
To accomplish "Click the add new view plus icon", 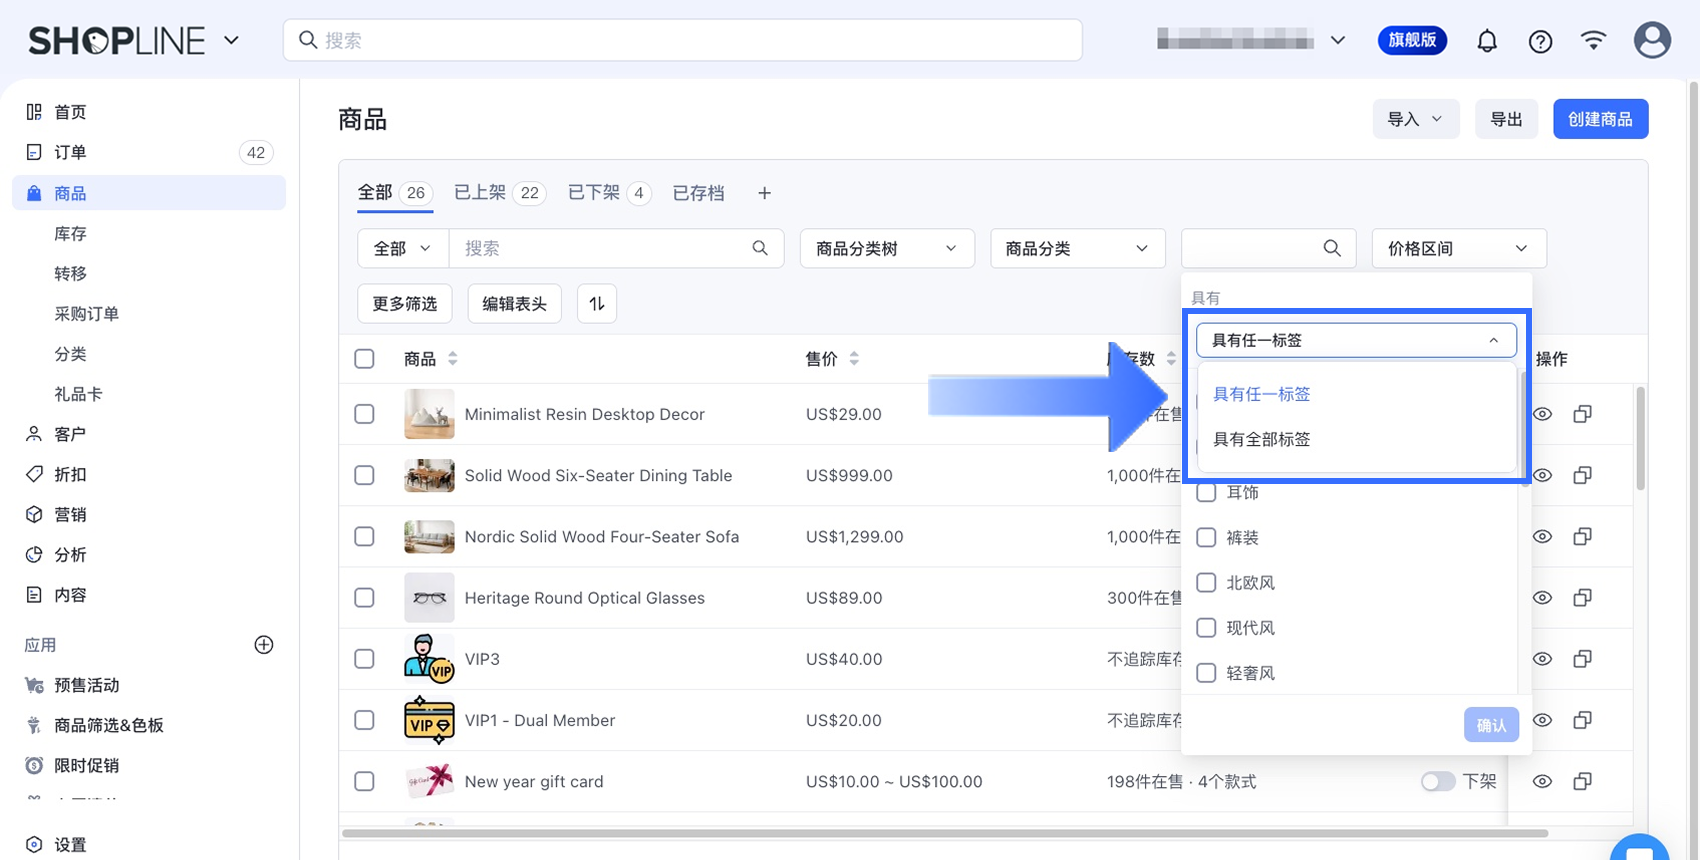I will 764,193.
